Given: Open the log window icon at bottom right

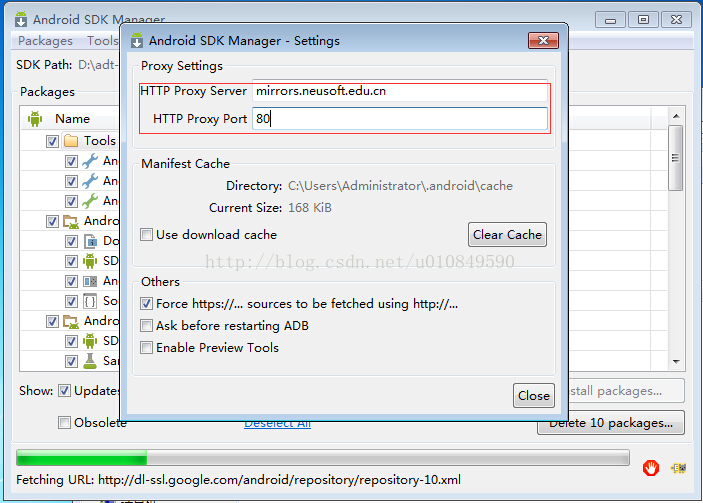Looking at the screenshot, I should coord(678,468).
